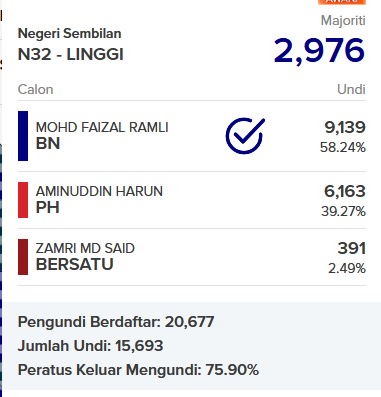Click the Pengundi Berdaftar 20,677 line
Screen dimensions: 381x397
116,322
